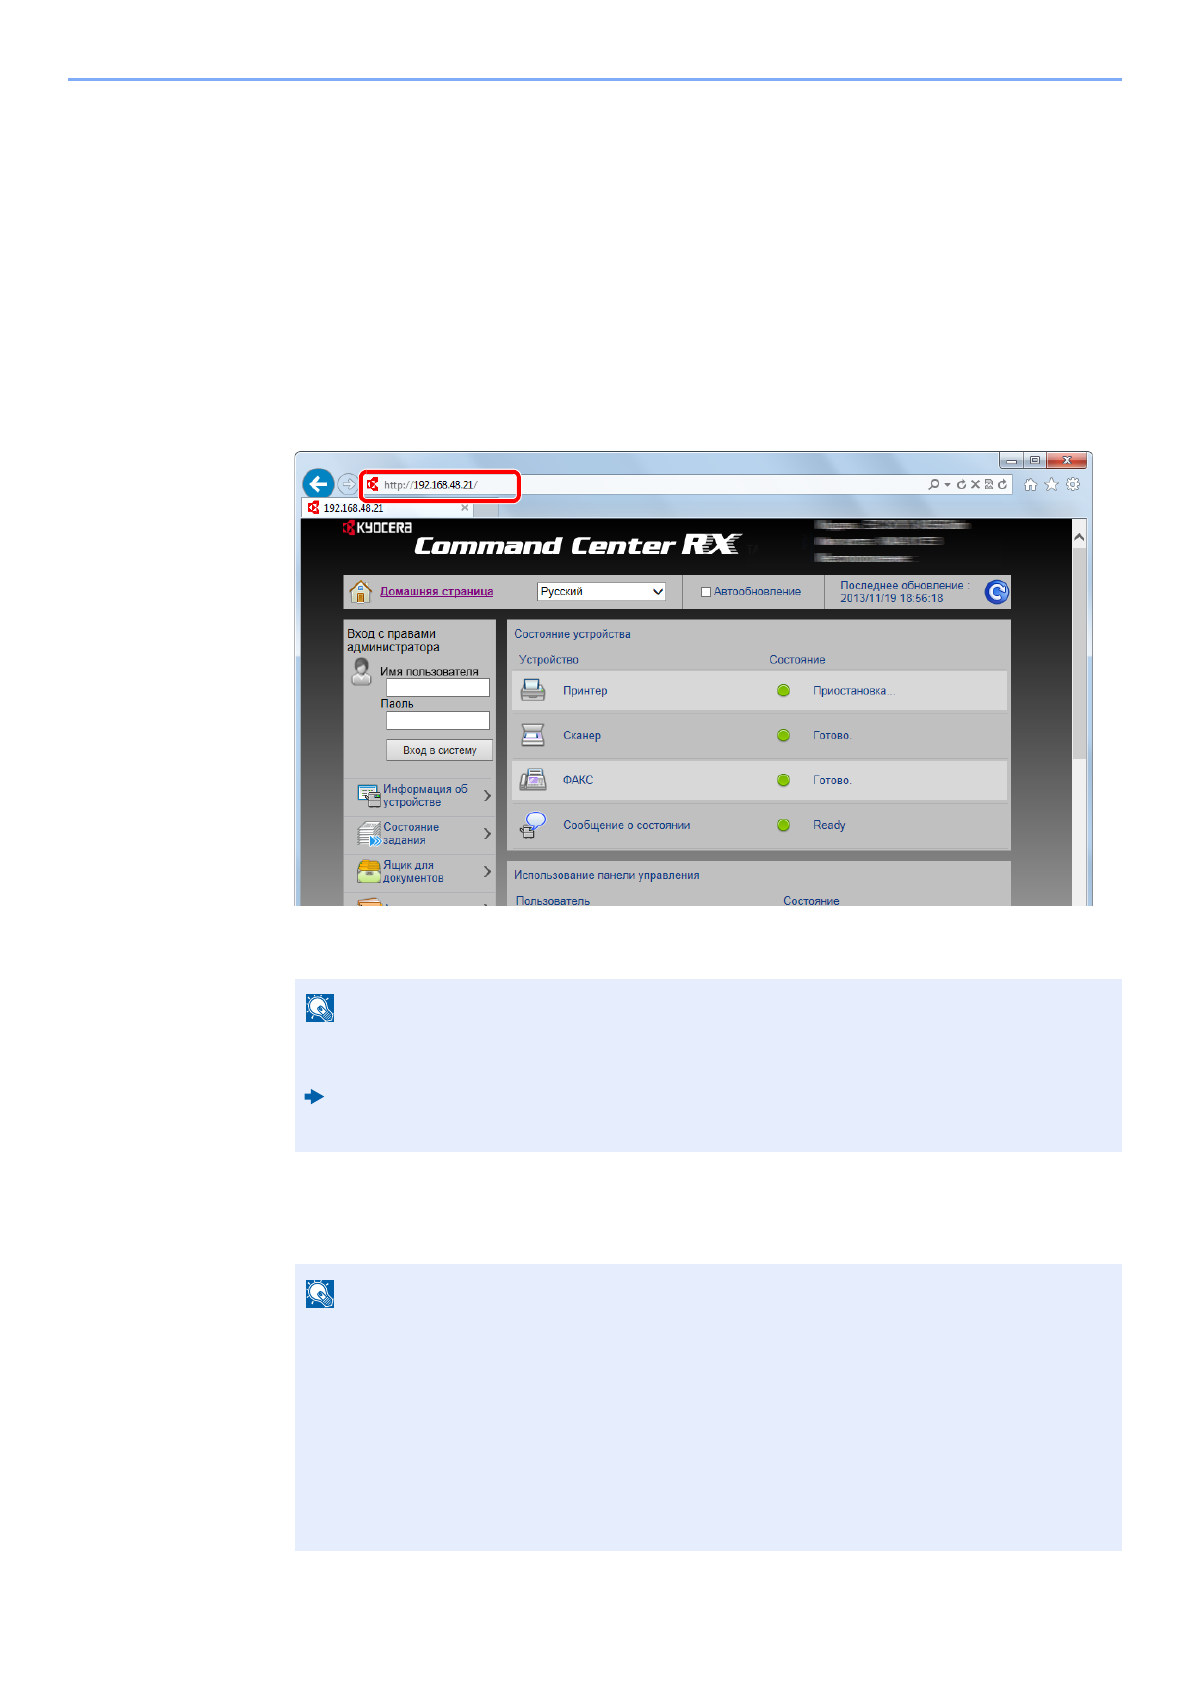
Task: Click the blue refresh icon beside last update
Action: 996,592
